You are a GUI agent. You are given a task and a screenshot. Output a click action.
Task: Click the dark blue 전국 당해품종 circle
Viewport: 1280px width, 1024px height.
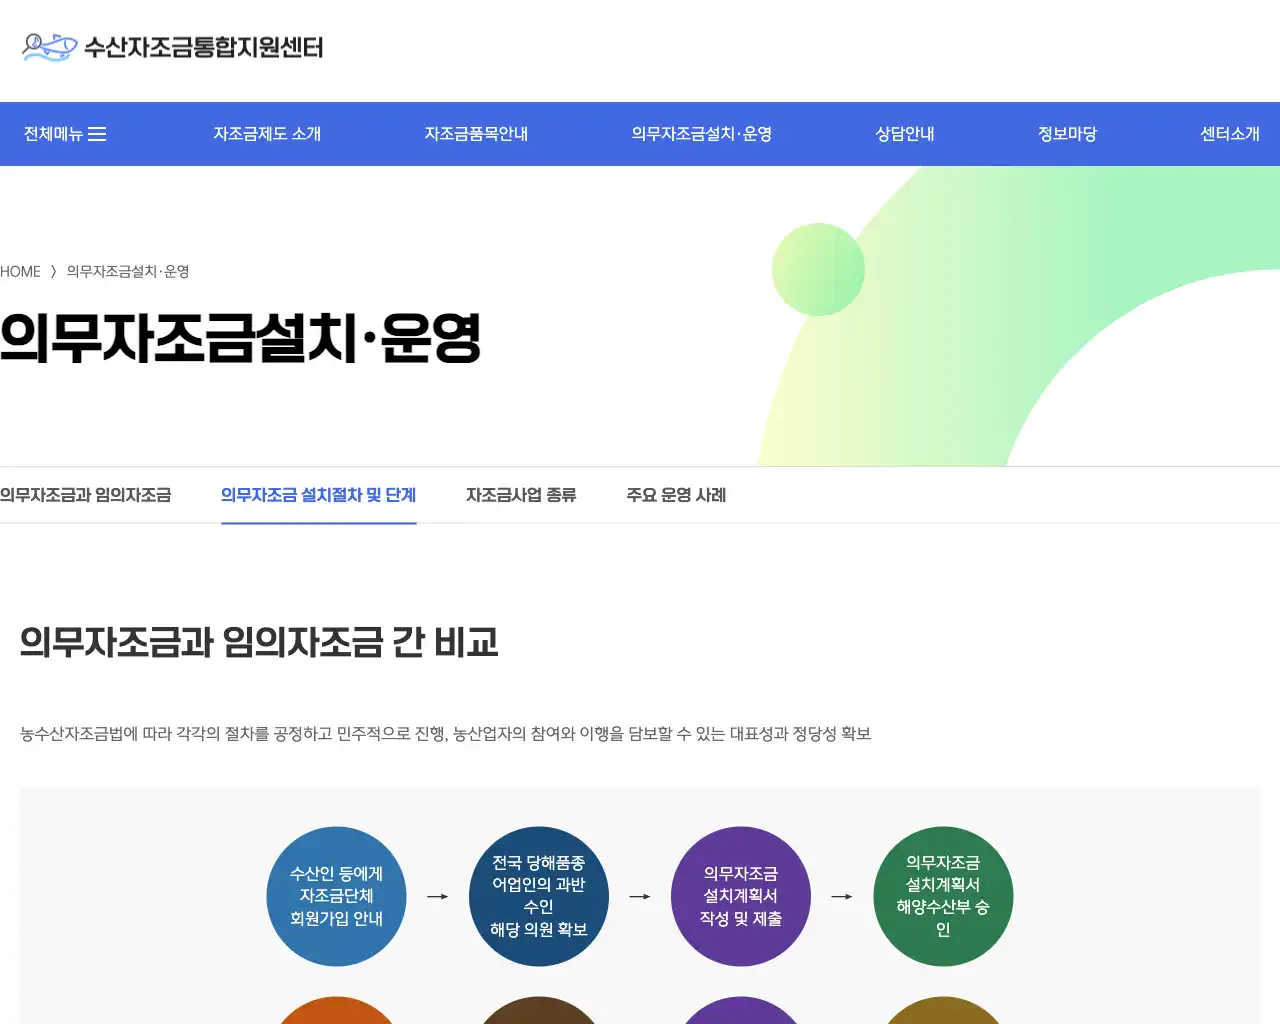click(x=539, y=896)
